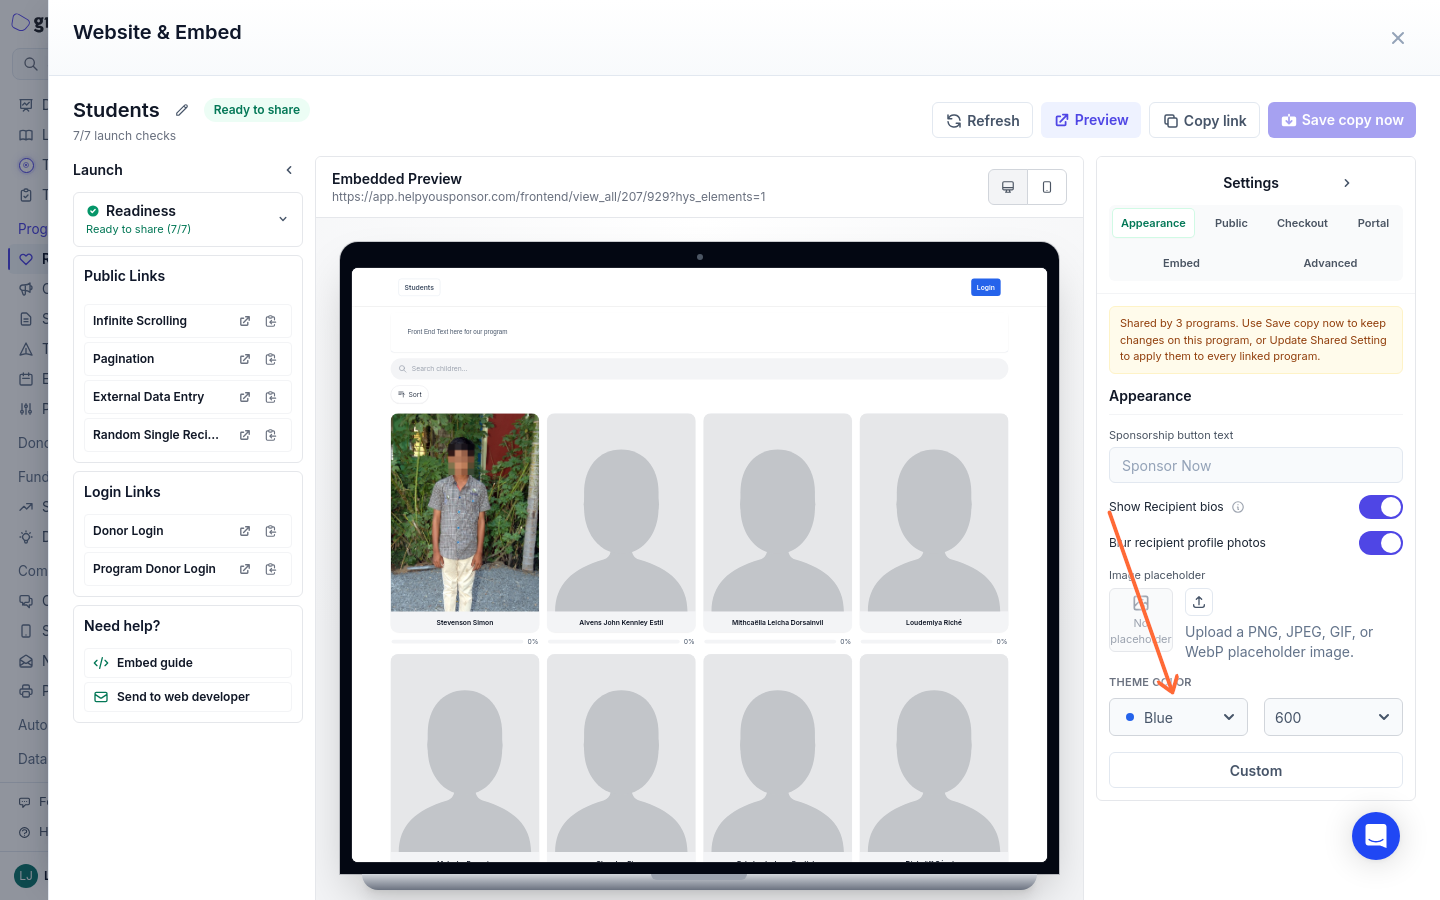Click Copy link button
This screenshot has height=900, width=1440.
1204,120
